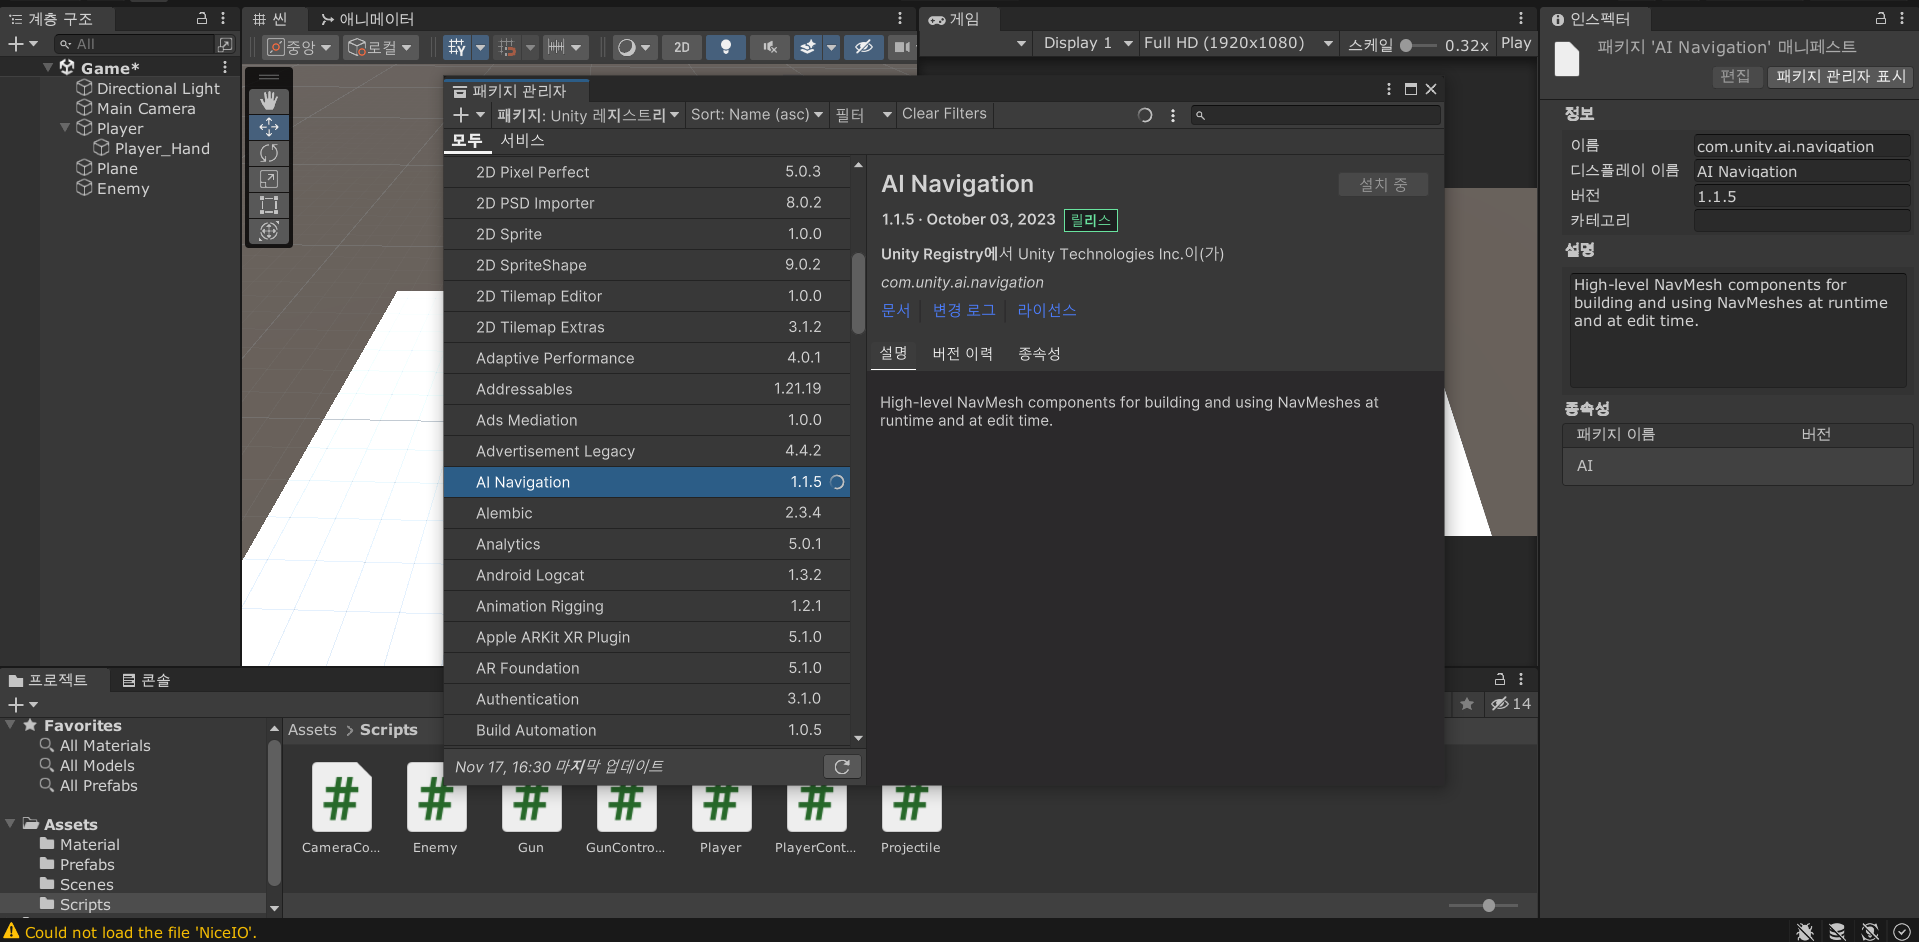Open the 변경 로그 link
Viewport: 1919px width, 942px height.
[x=964, y=310]
